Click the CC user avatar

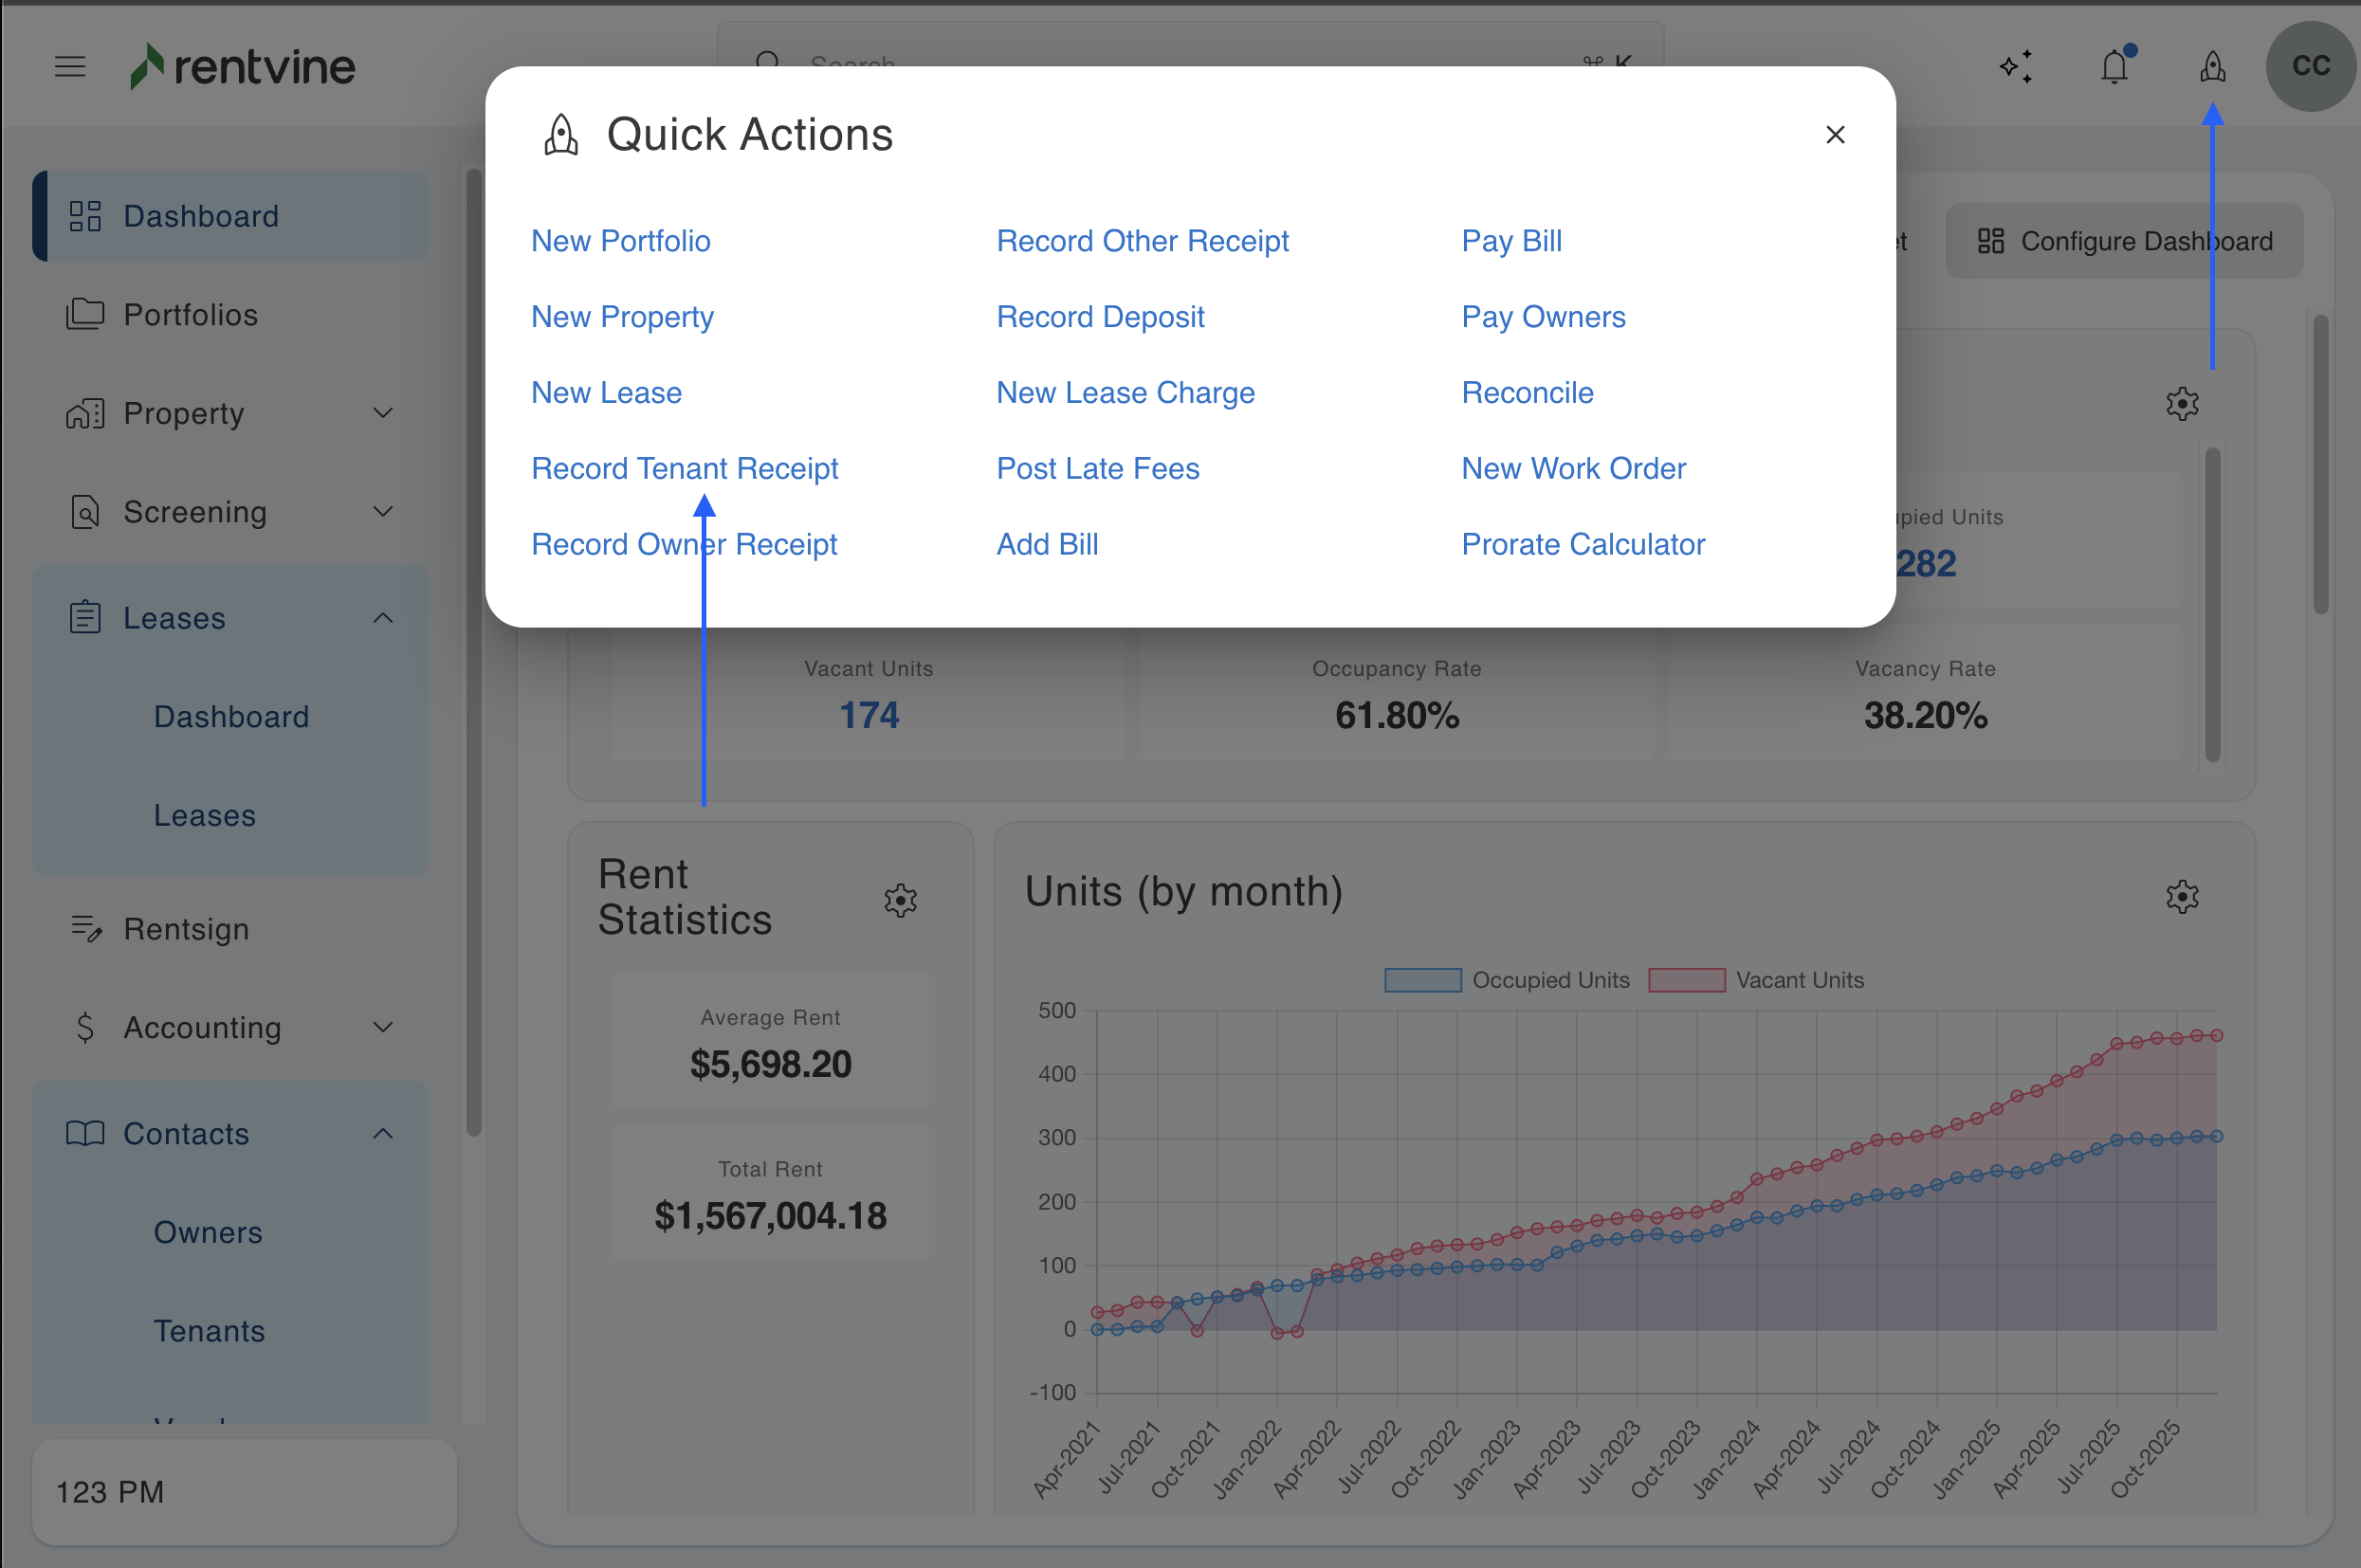pos(2310,66)
